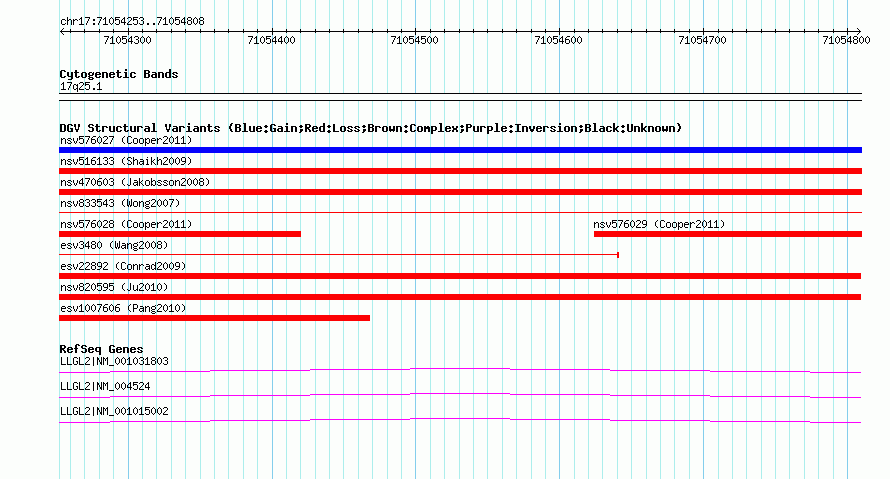Select nsv833543 (Wong2007) label
Screen dimensions: 890x479
point(120,203)
